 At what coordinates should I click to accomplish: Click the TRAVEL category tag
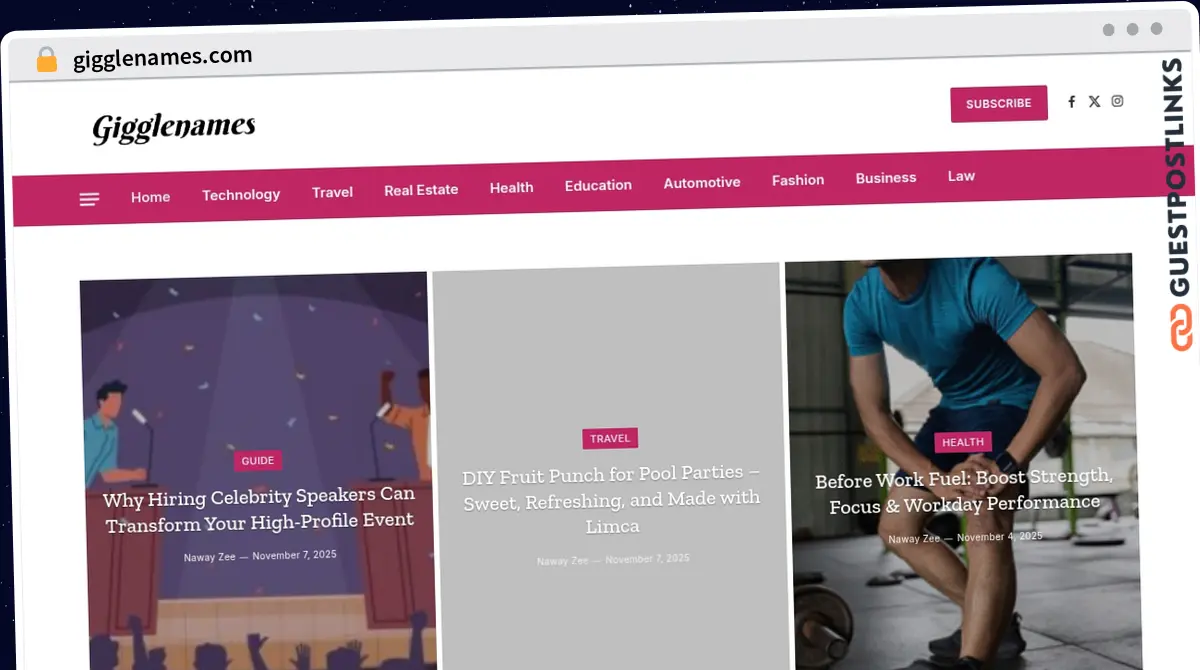click(x=610, y=439)
